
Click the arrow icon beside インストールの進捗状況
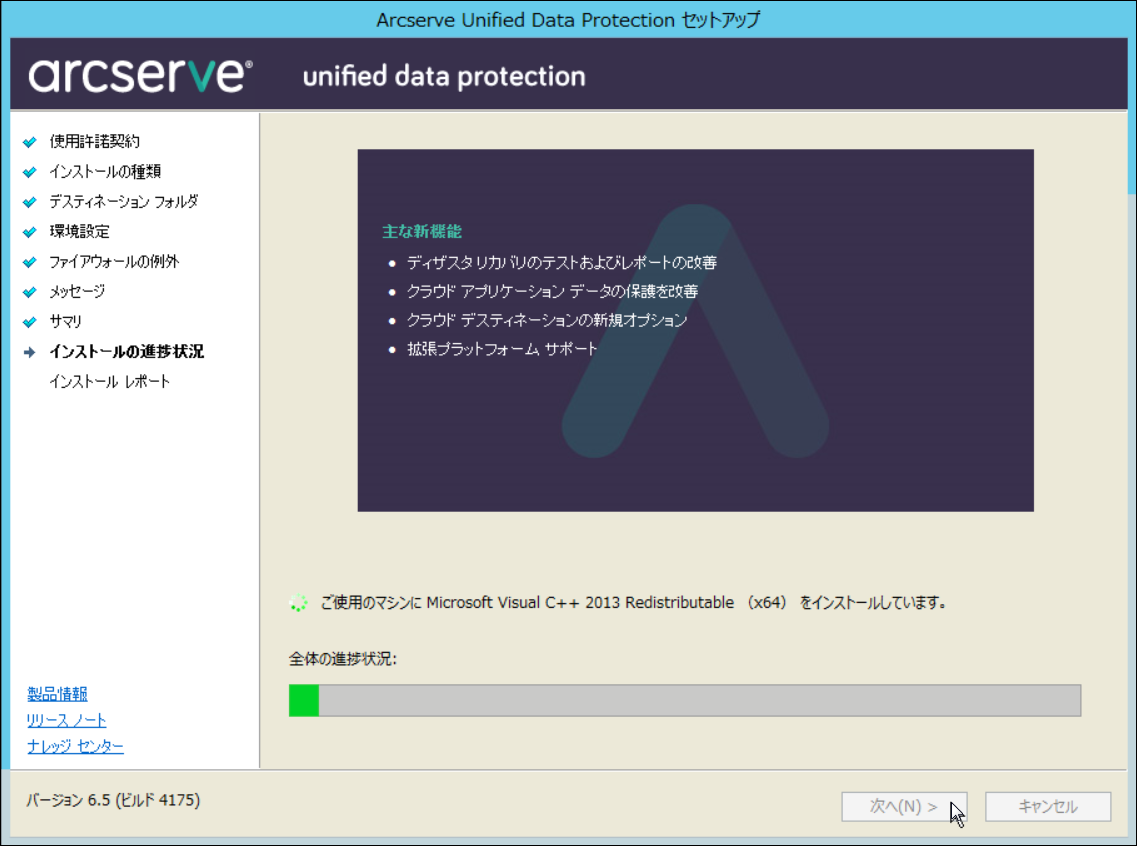tap(30, 352)
